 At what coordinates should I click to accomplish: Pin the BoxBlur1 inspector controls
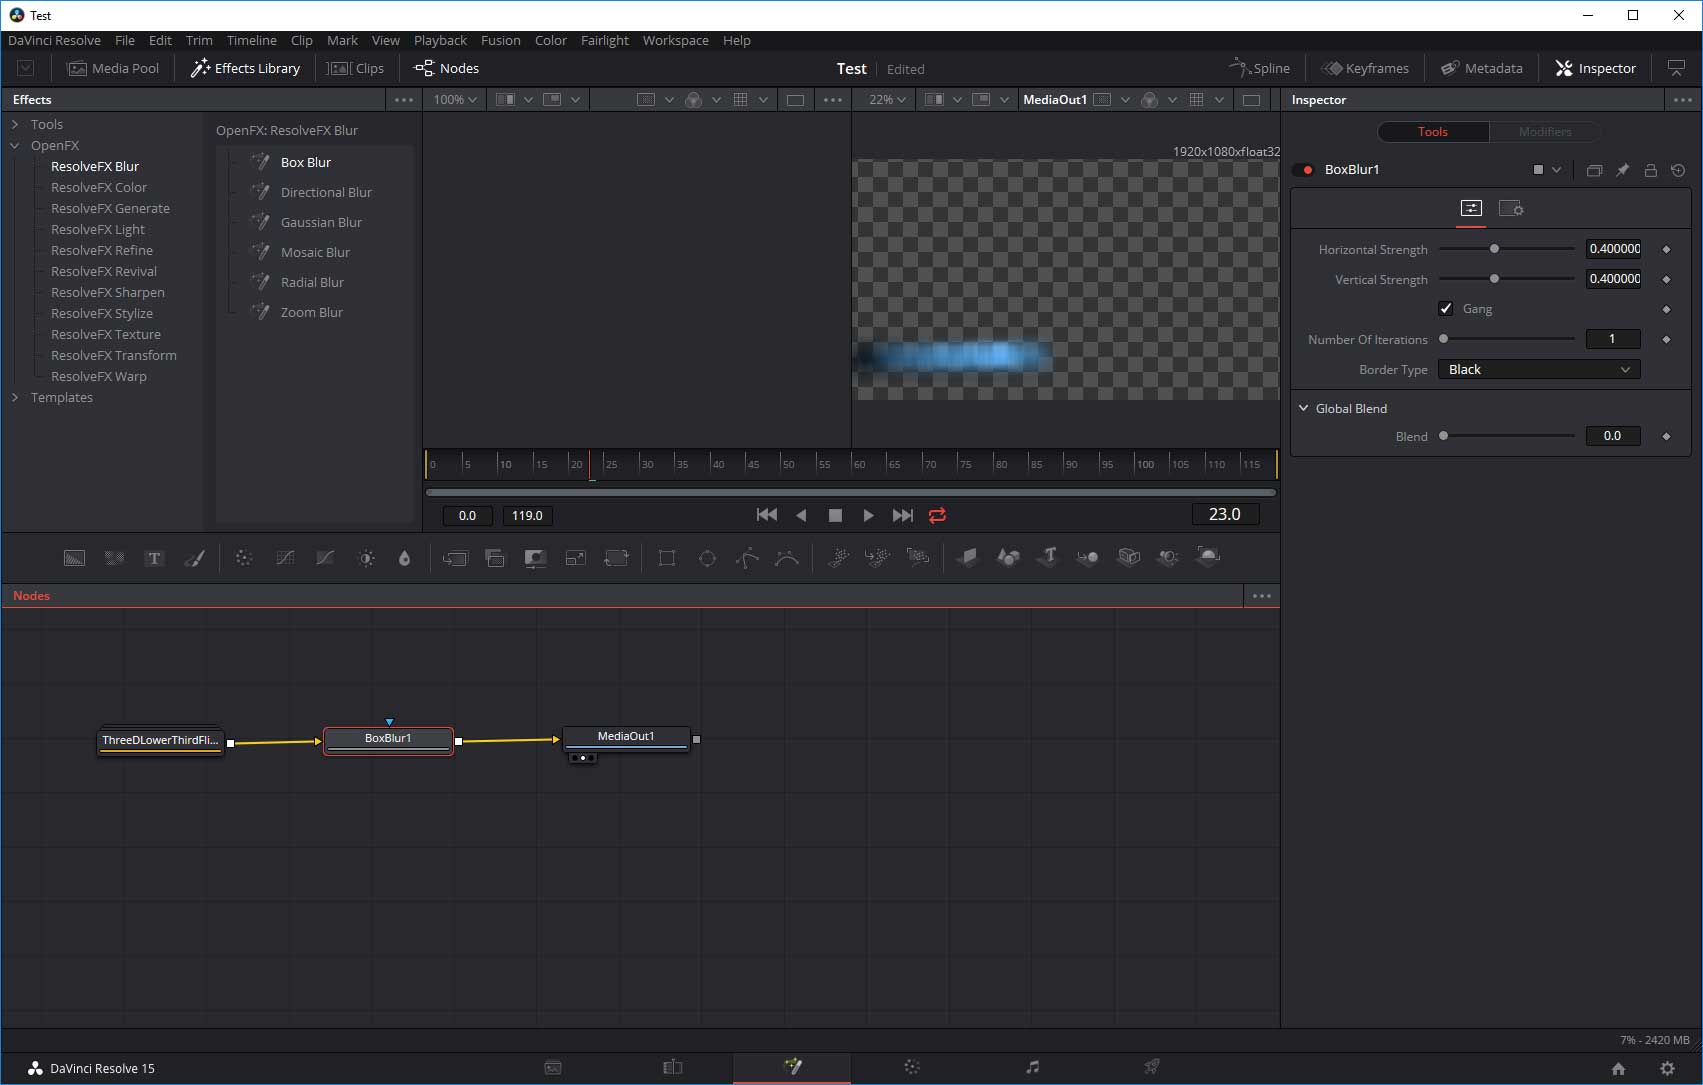(1622, 170)
